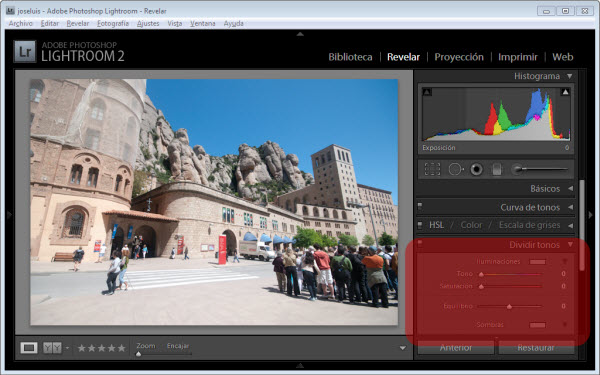The image size is (600, 375).
Task: Click the Anterior button
Action: (x=456, y=347)
